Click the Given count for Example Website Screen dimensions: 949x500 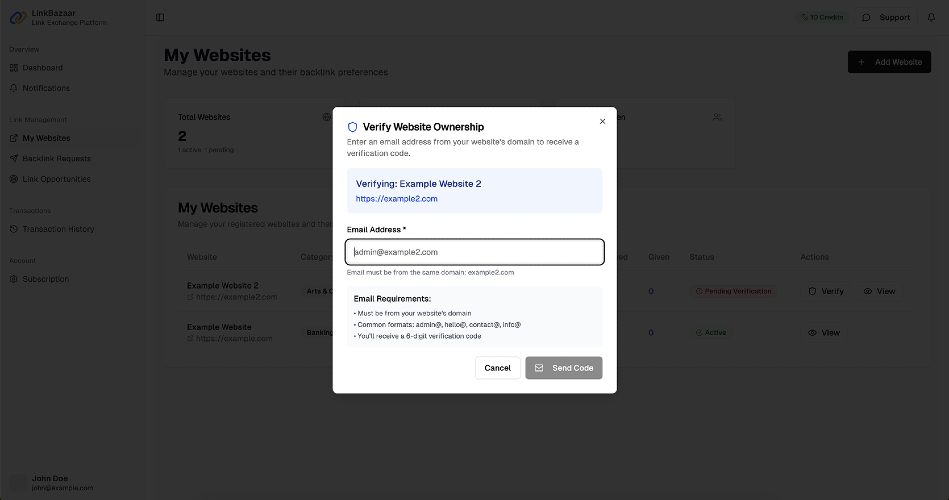point(651,332)
